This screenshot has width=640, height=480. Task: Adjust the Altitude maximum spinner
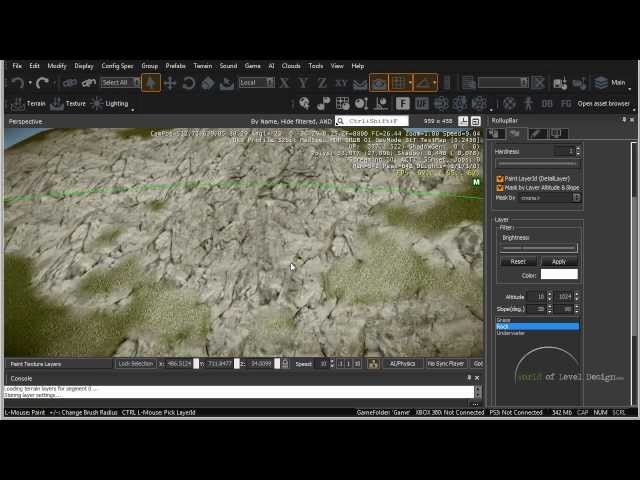click(577, 297)
